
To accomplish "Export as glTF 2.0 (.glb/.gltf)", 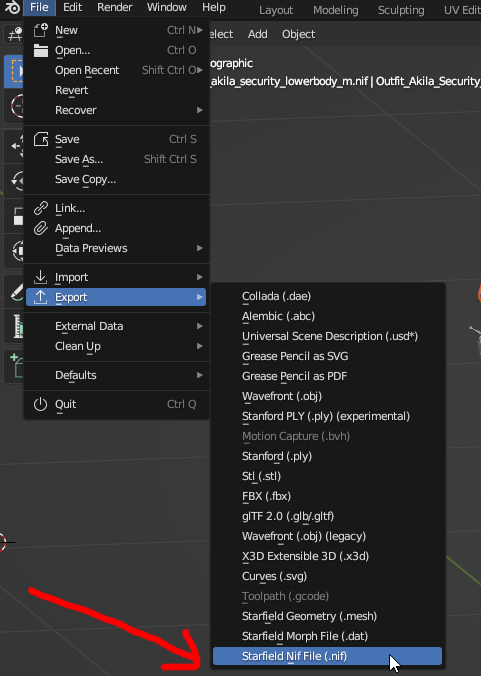I will [328, 516].
